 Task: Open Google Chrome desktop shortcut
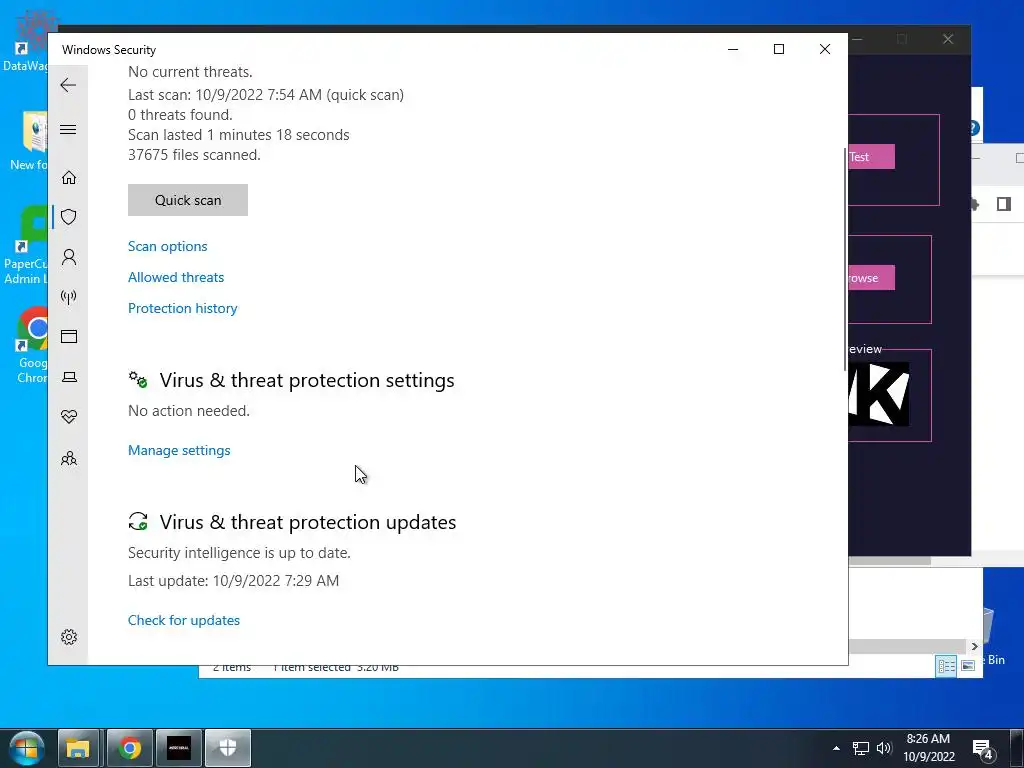pos(31,346)
